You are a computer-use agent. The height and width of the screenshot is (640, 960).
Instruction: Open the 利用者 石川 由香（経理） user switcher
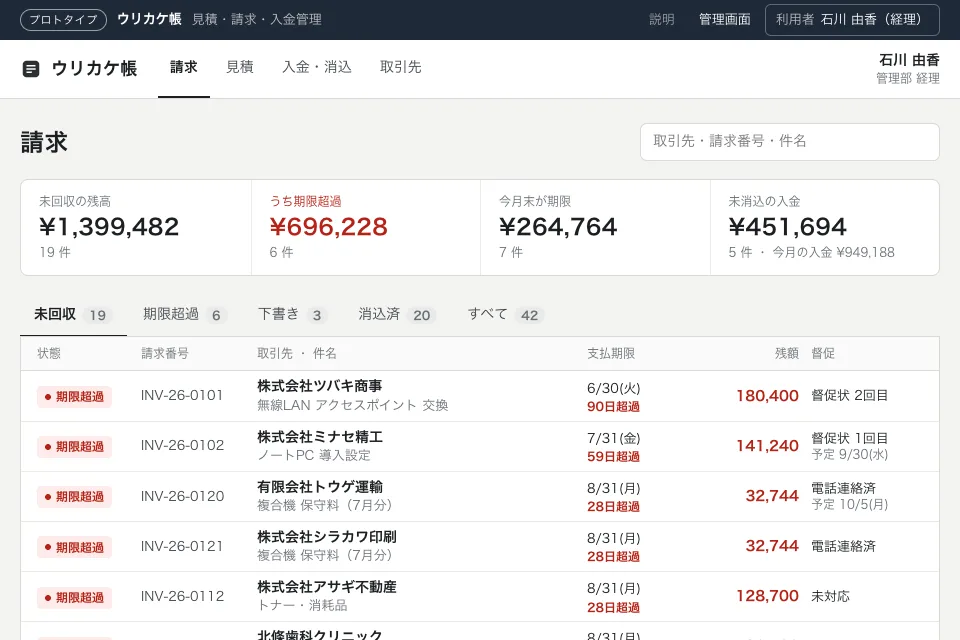pos(852,20)
